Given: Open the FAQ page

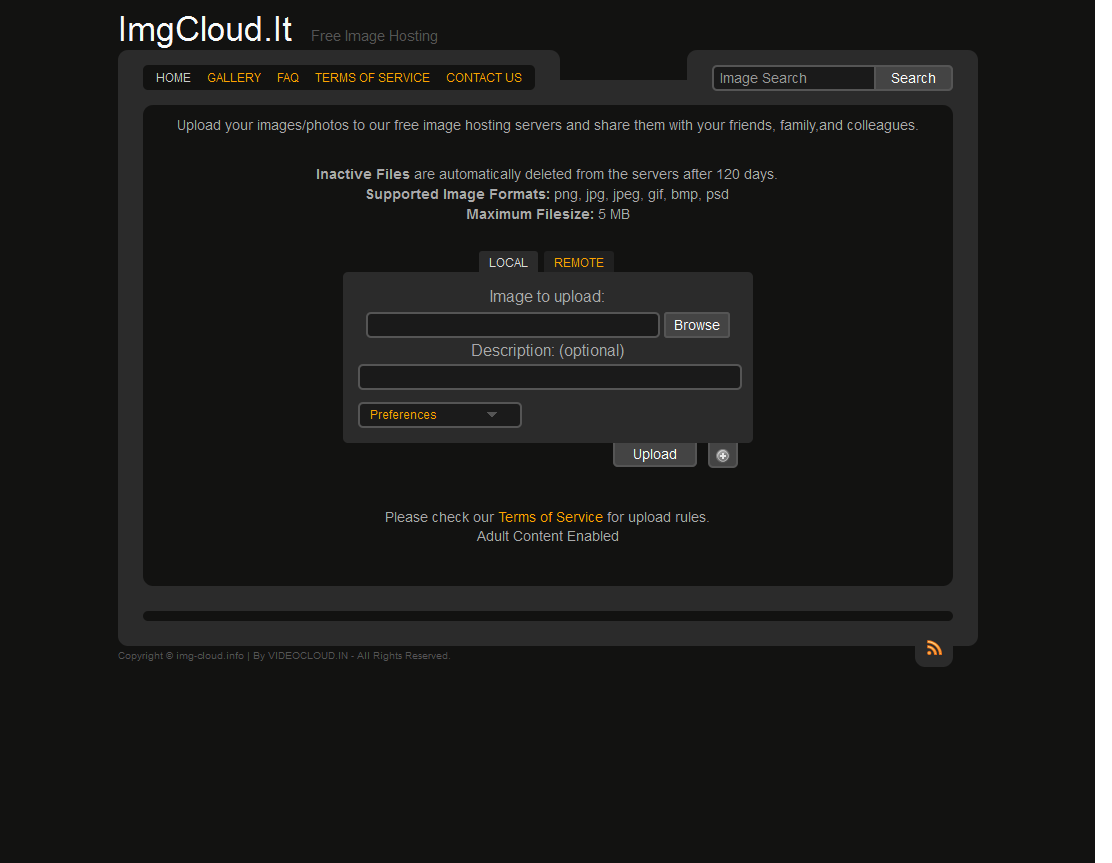Looking at the screenshot, I should (x=288, y=78).
